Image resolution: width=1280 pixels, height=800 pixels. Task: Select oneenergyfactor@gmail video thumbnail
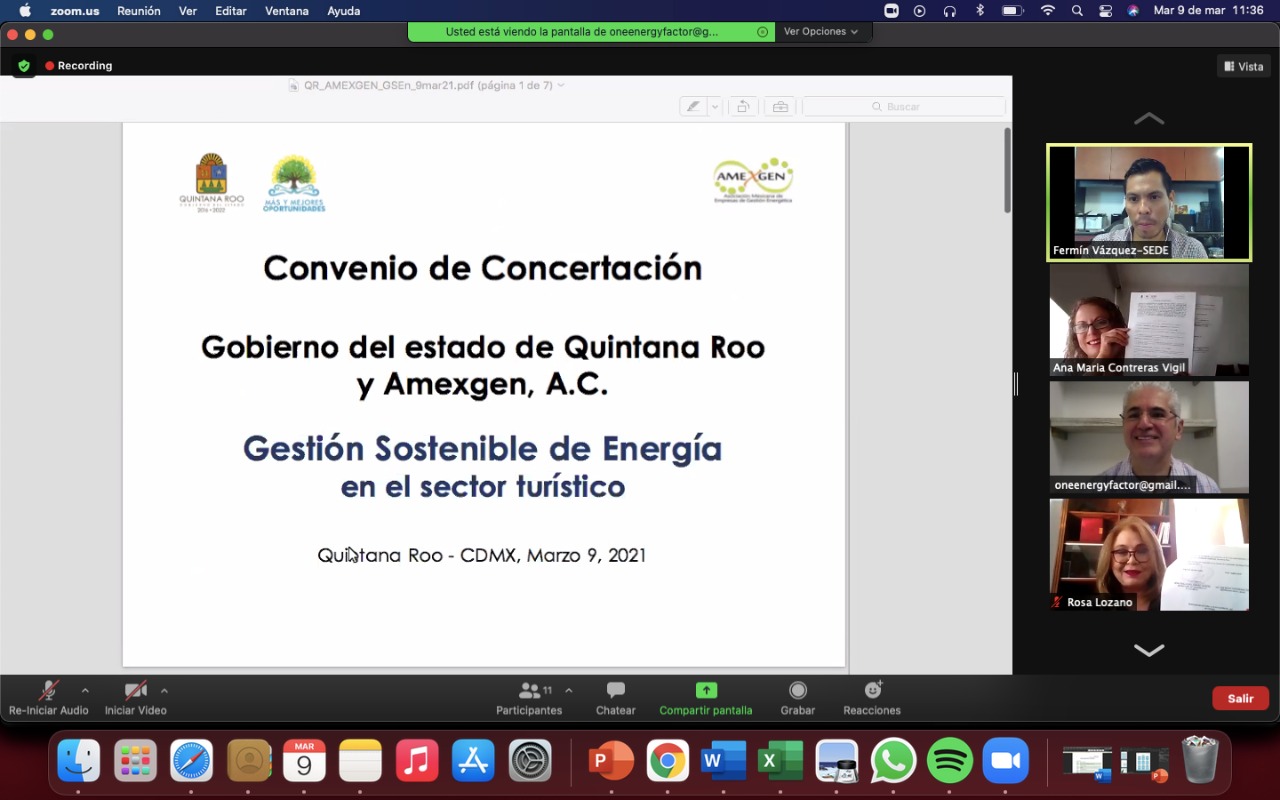pyautogui.click(x=1149, y=437)
